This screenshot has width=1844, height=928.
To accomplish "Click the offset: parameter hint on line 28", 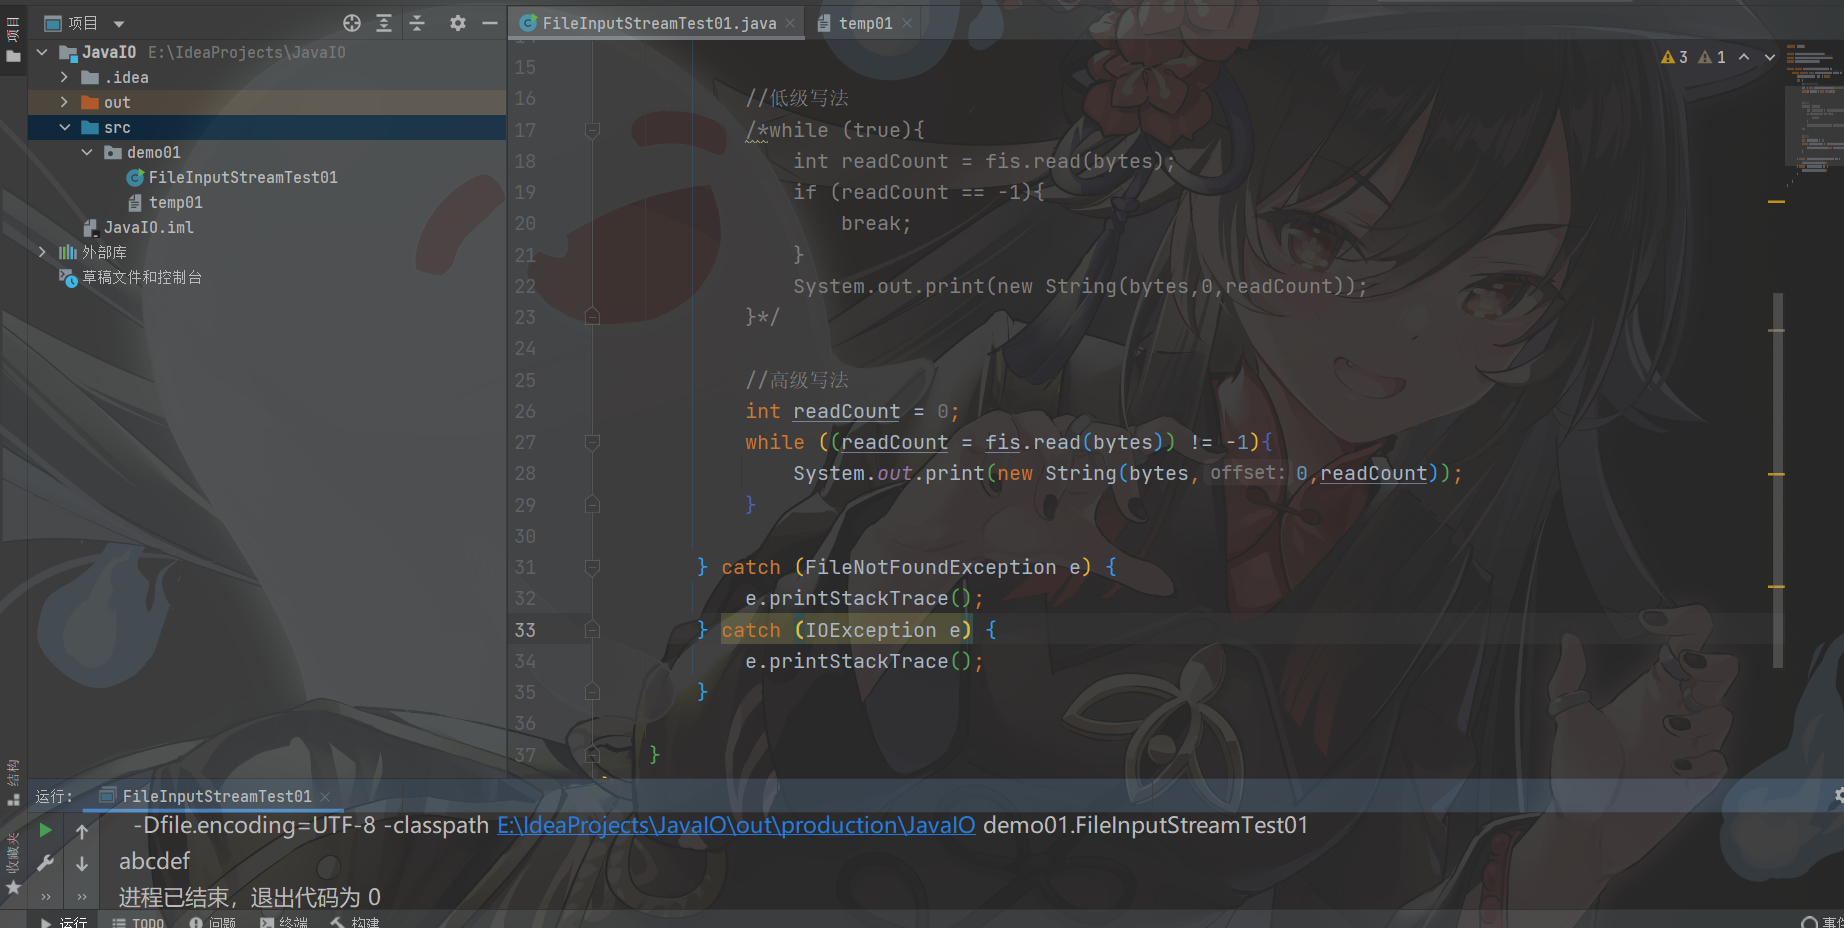I will (x=1247, y=473).
